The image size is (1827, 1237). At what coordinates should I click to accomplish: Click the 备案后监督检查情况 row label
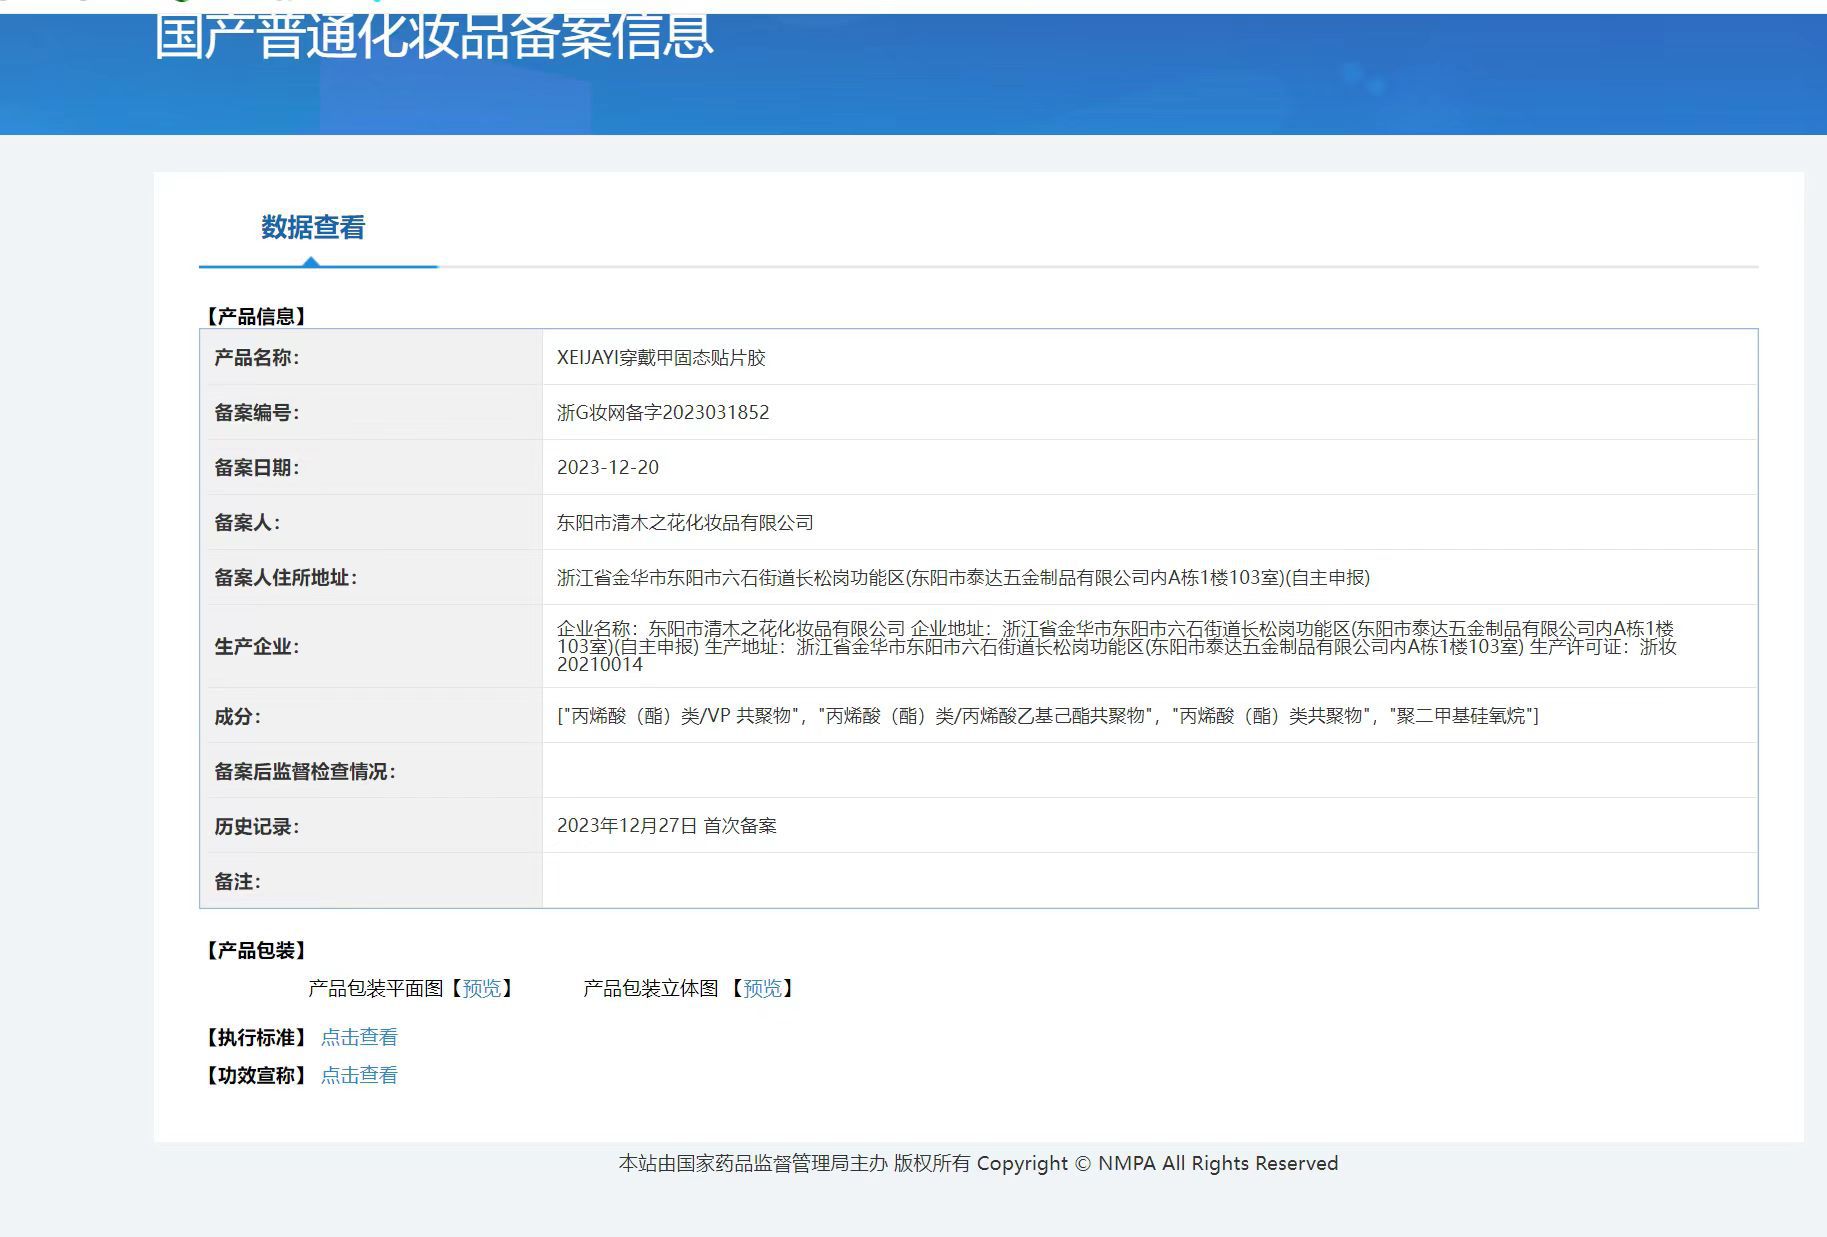(x=305, y=772)
